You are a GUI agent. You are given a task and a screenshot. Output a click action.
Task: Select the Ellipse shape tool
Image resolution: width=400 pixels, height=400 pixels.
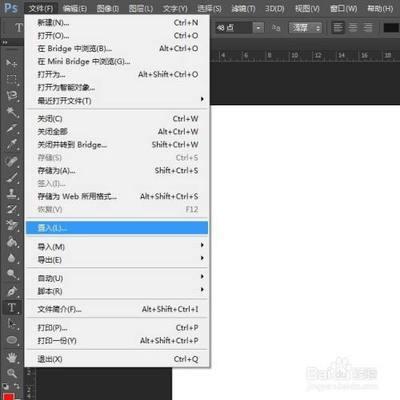[x=12, y=340]
